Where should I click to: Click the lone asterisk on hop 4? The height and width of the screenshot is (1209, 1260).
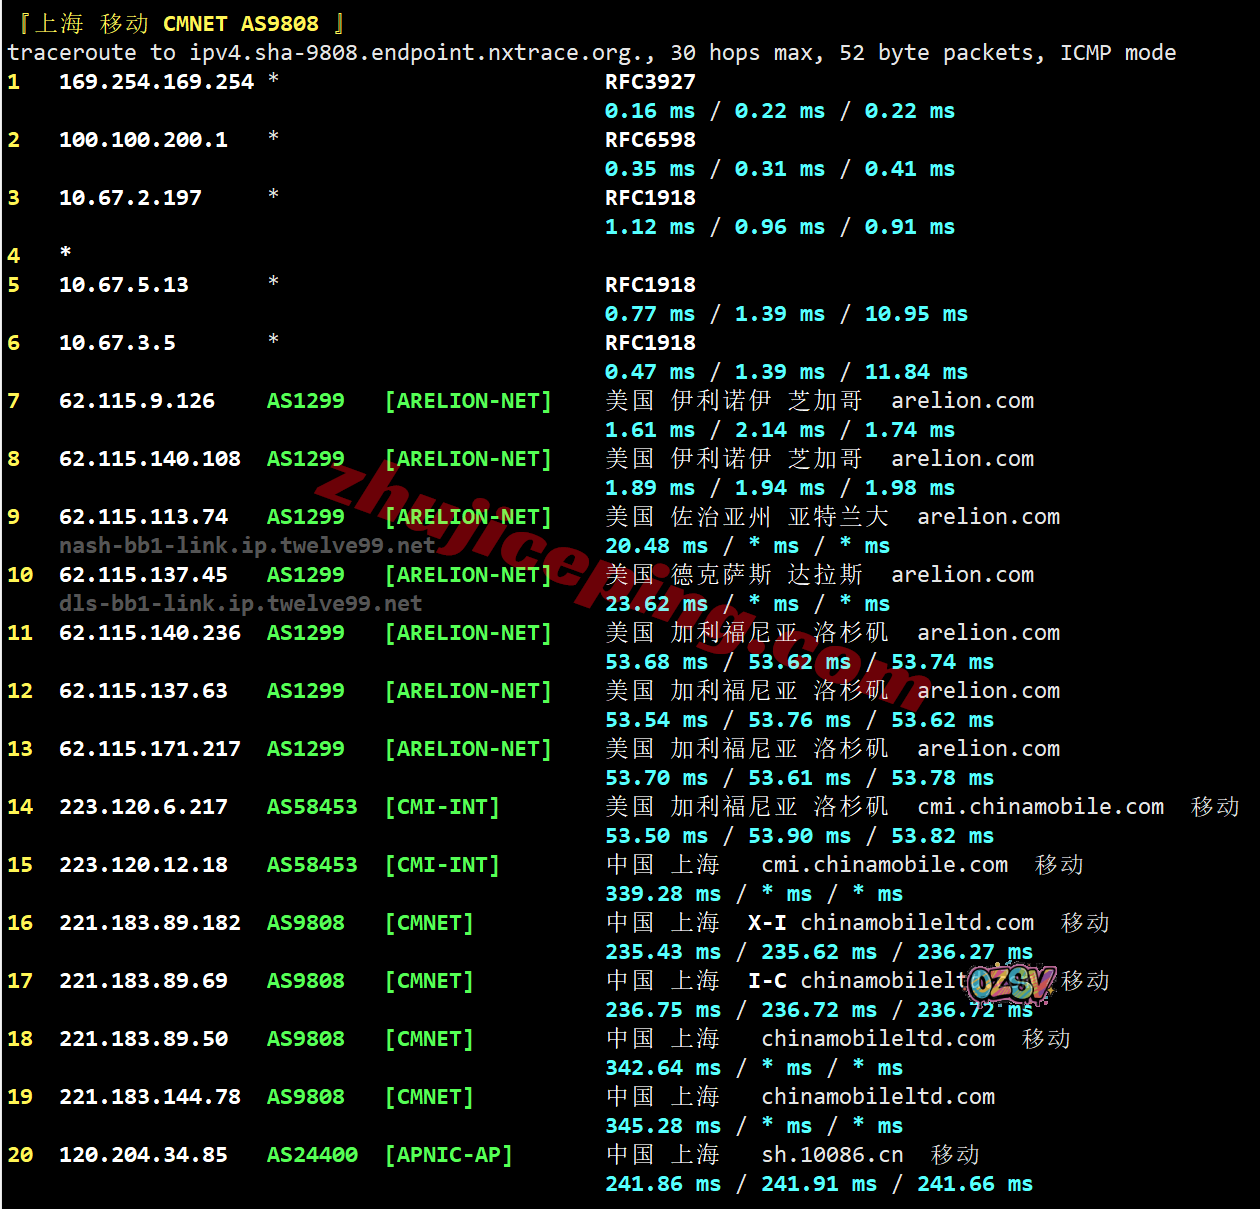pyautogui.click(x=66, y=253)
